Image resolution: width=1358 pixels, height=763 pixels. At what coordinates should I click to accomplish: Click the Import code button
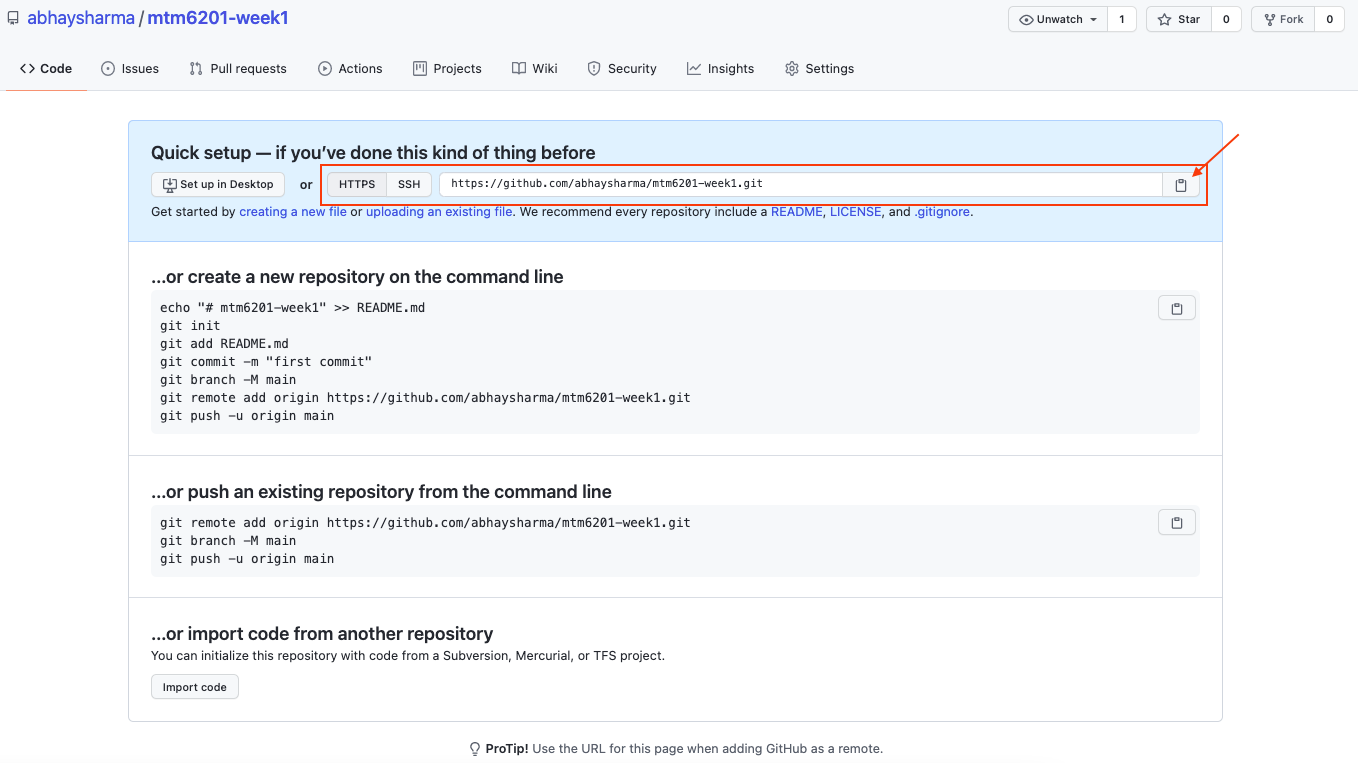[x=195, y=687]
